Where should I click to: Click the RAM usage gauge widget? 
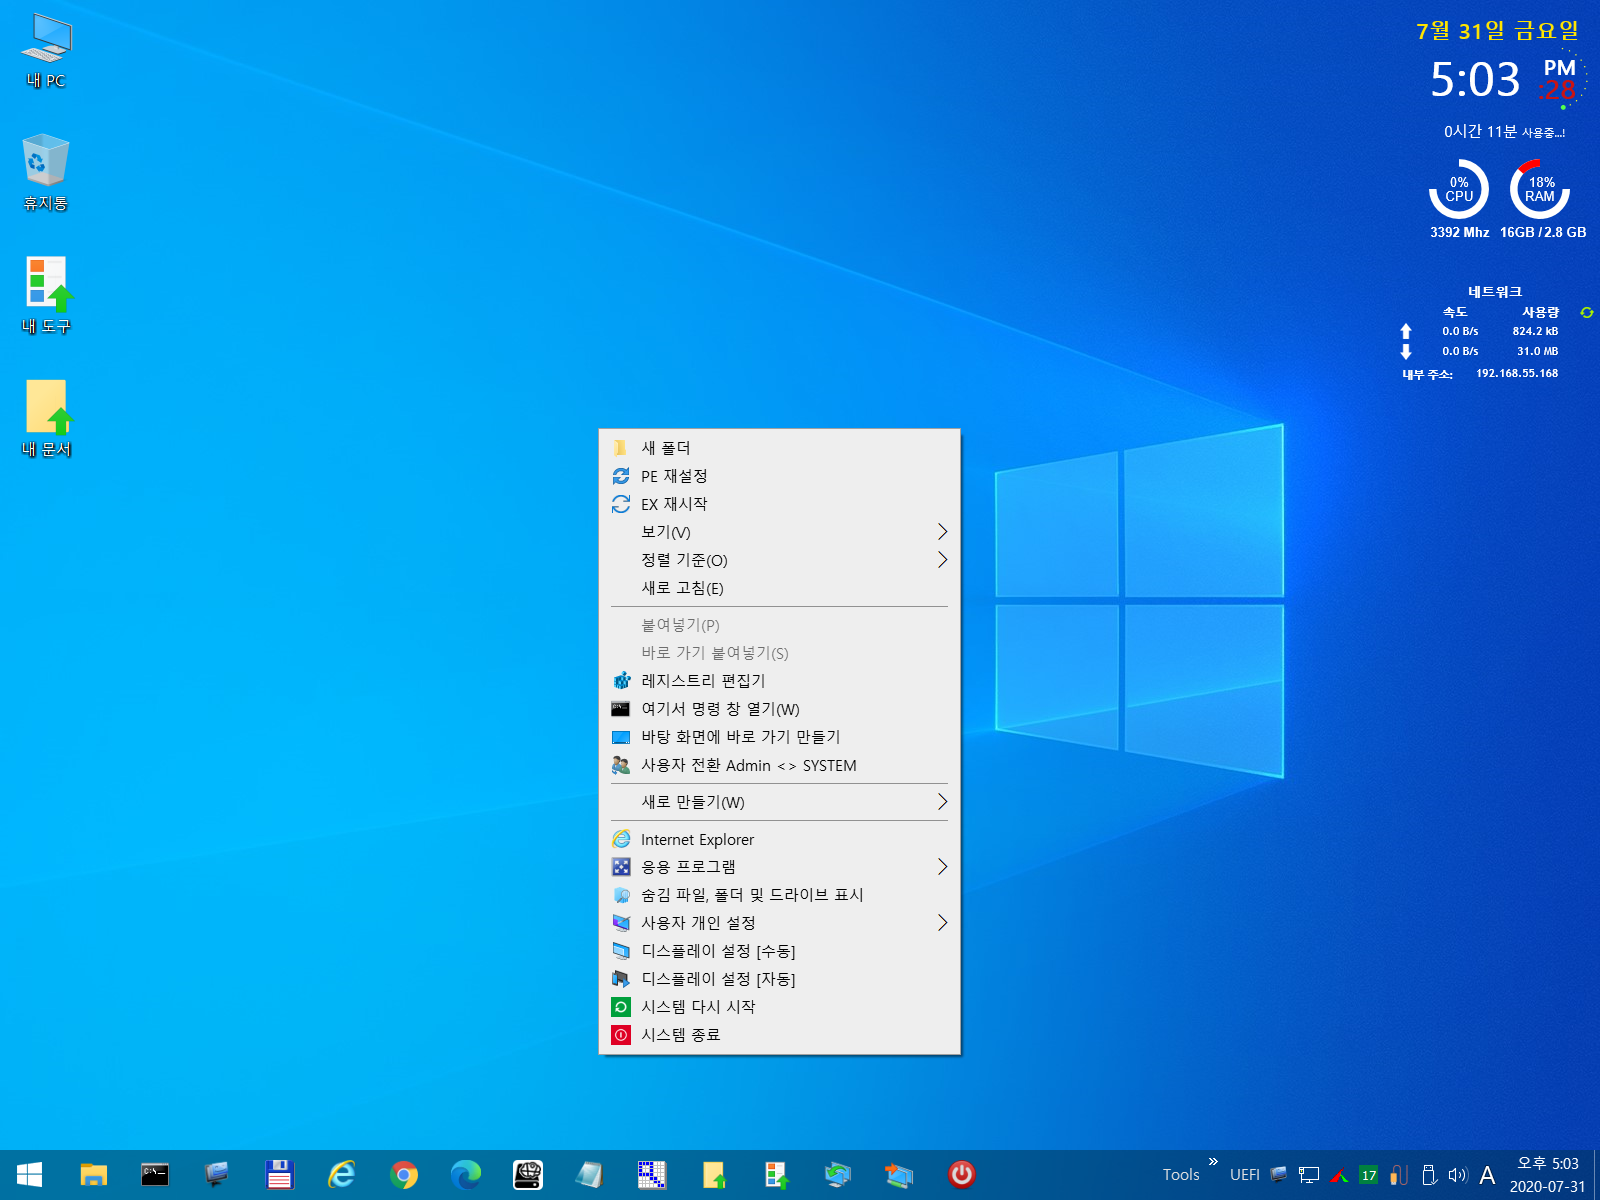1540,189
